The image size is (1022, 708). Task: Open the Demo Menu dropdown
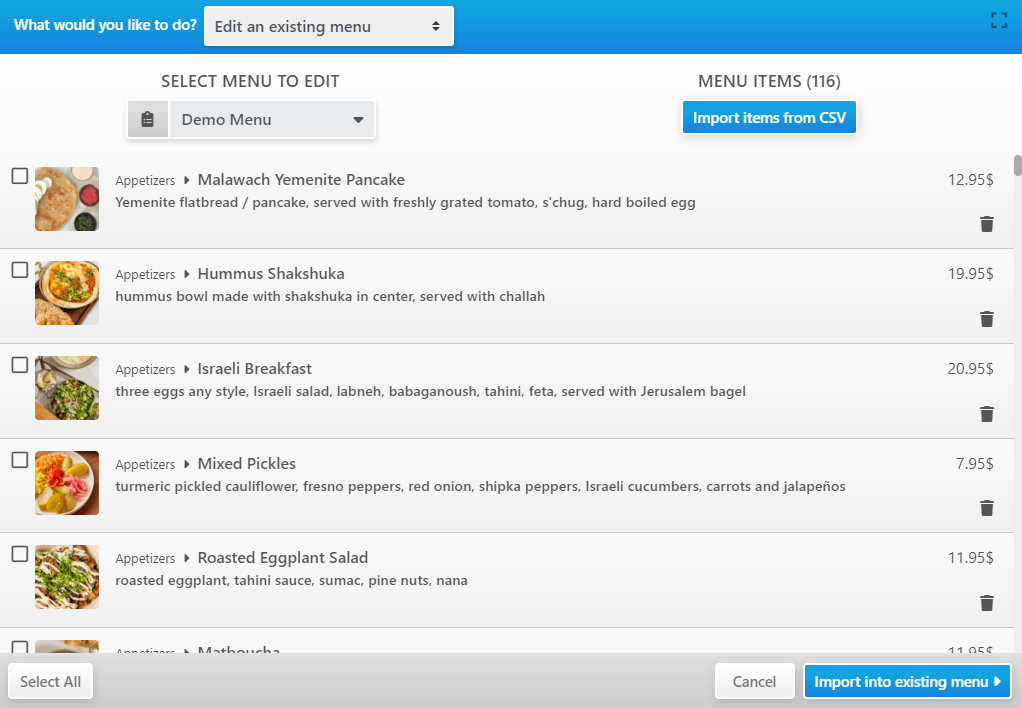click(272, 120)
